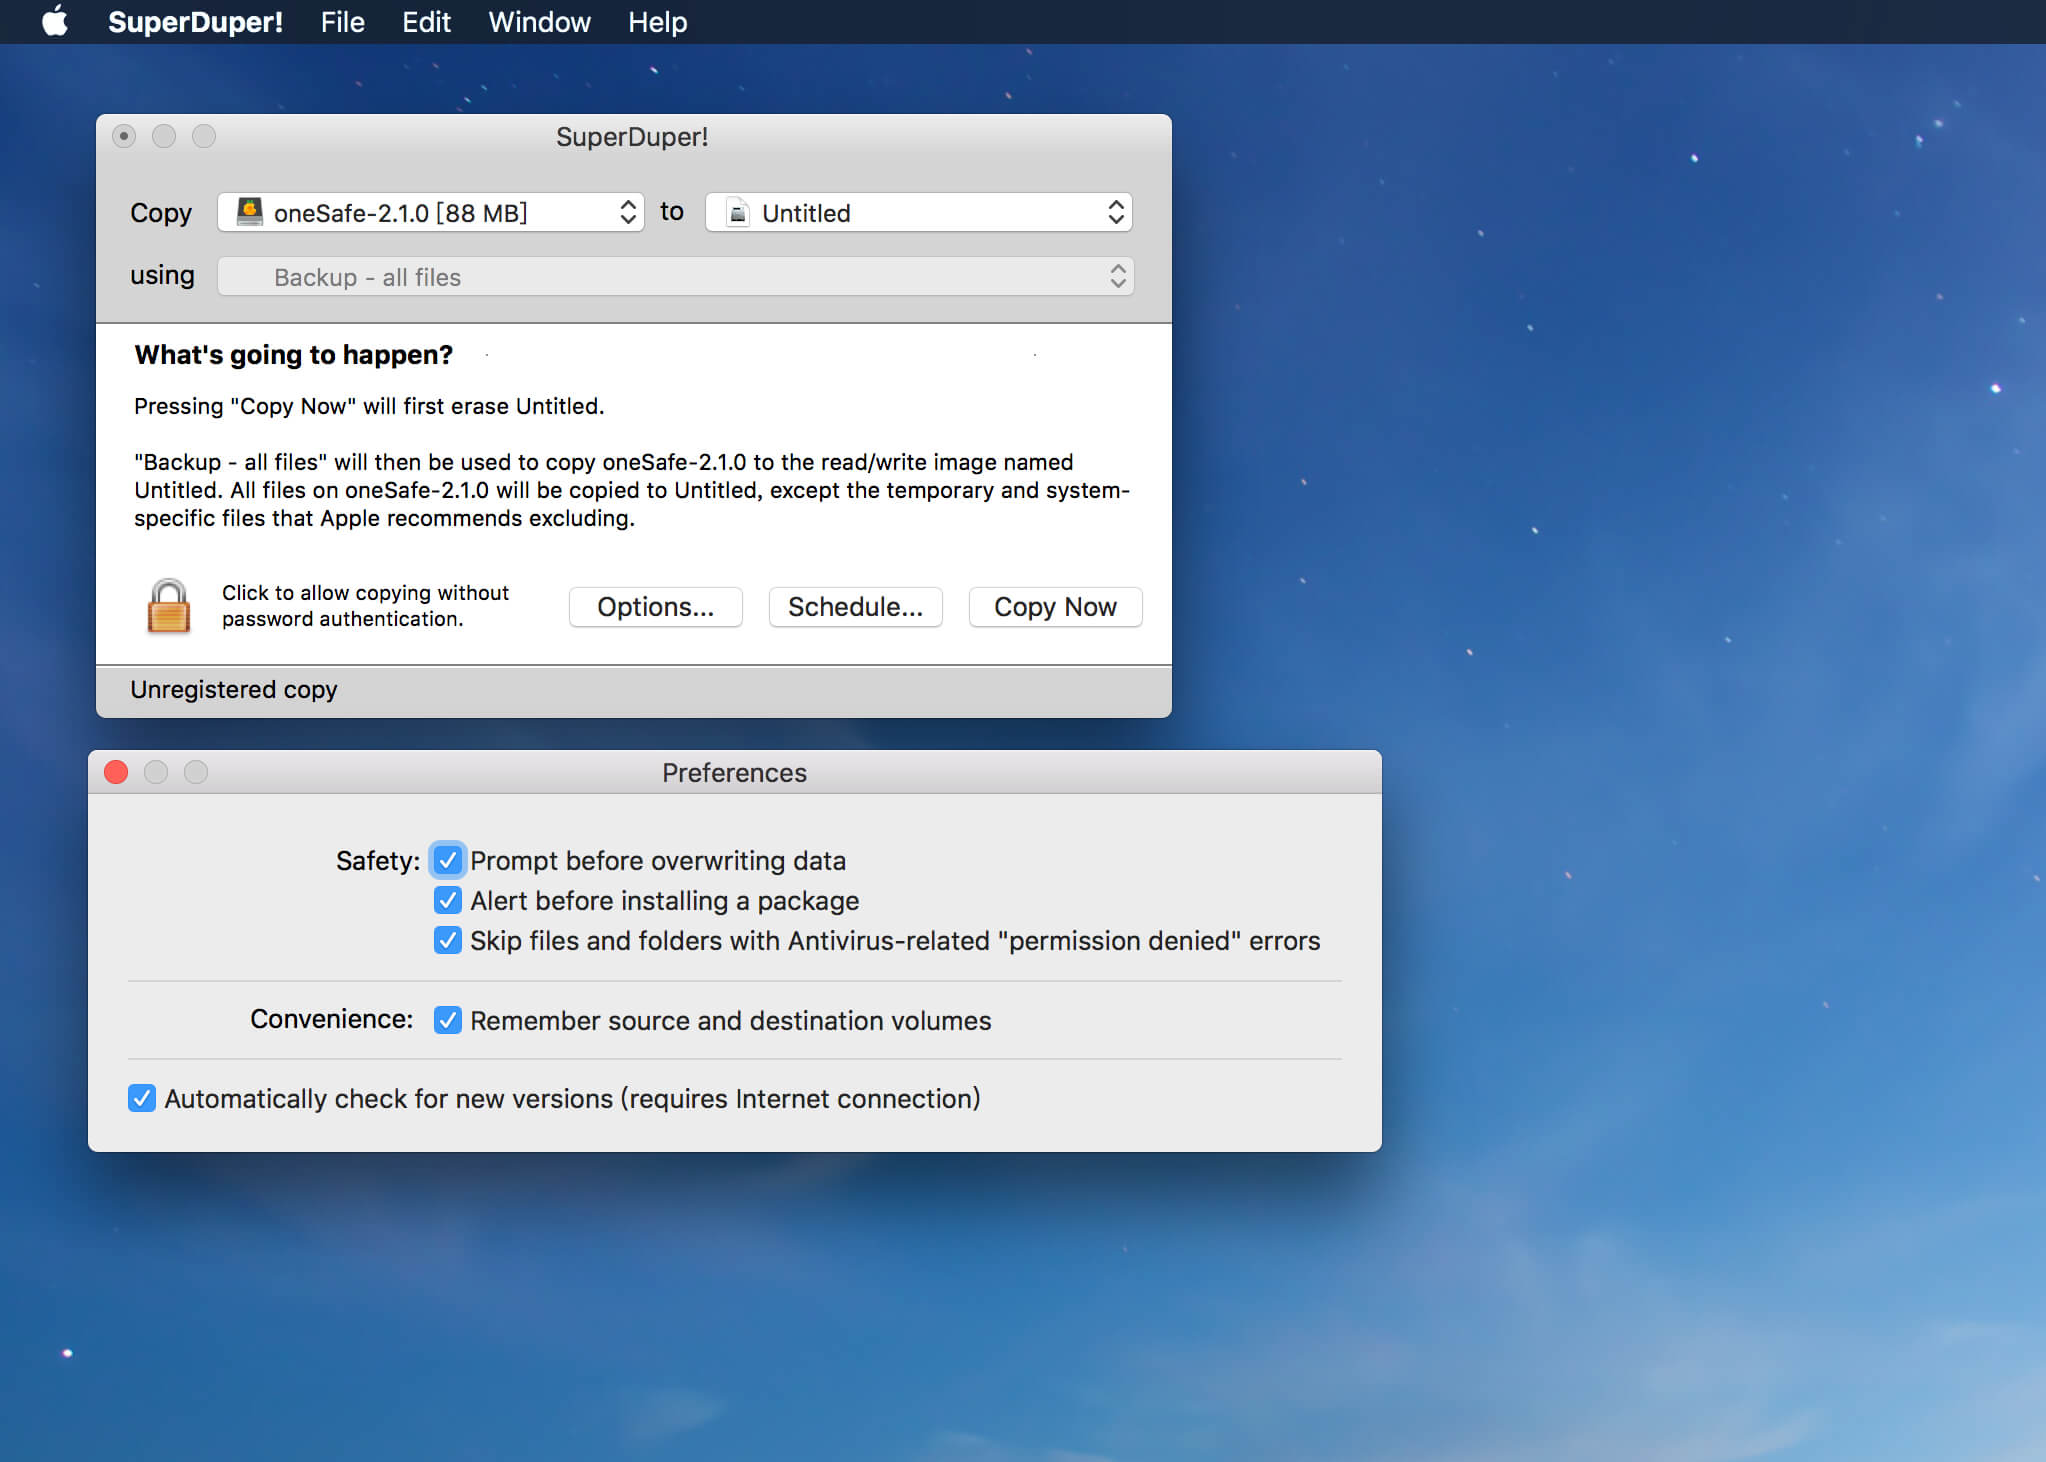Open the Help menu
This screenshot has width=2046, height=1462.
(x=657, y=22)
